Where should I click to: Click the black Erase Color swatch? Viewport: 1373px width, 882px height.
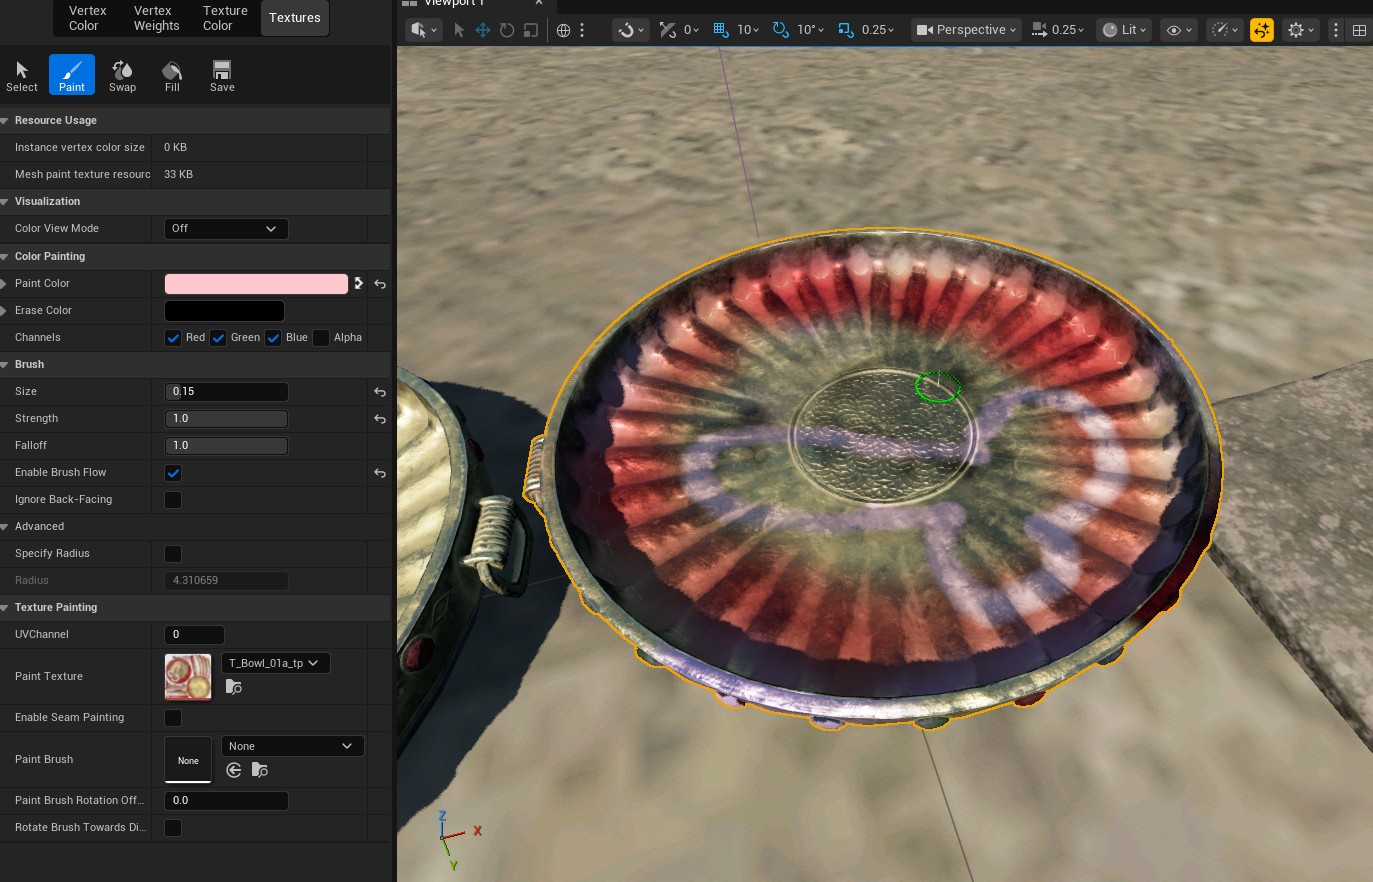pyautogui.click(x=224, y=311)
